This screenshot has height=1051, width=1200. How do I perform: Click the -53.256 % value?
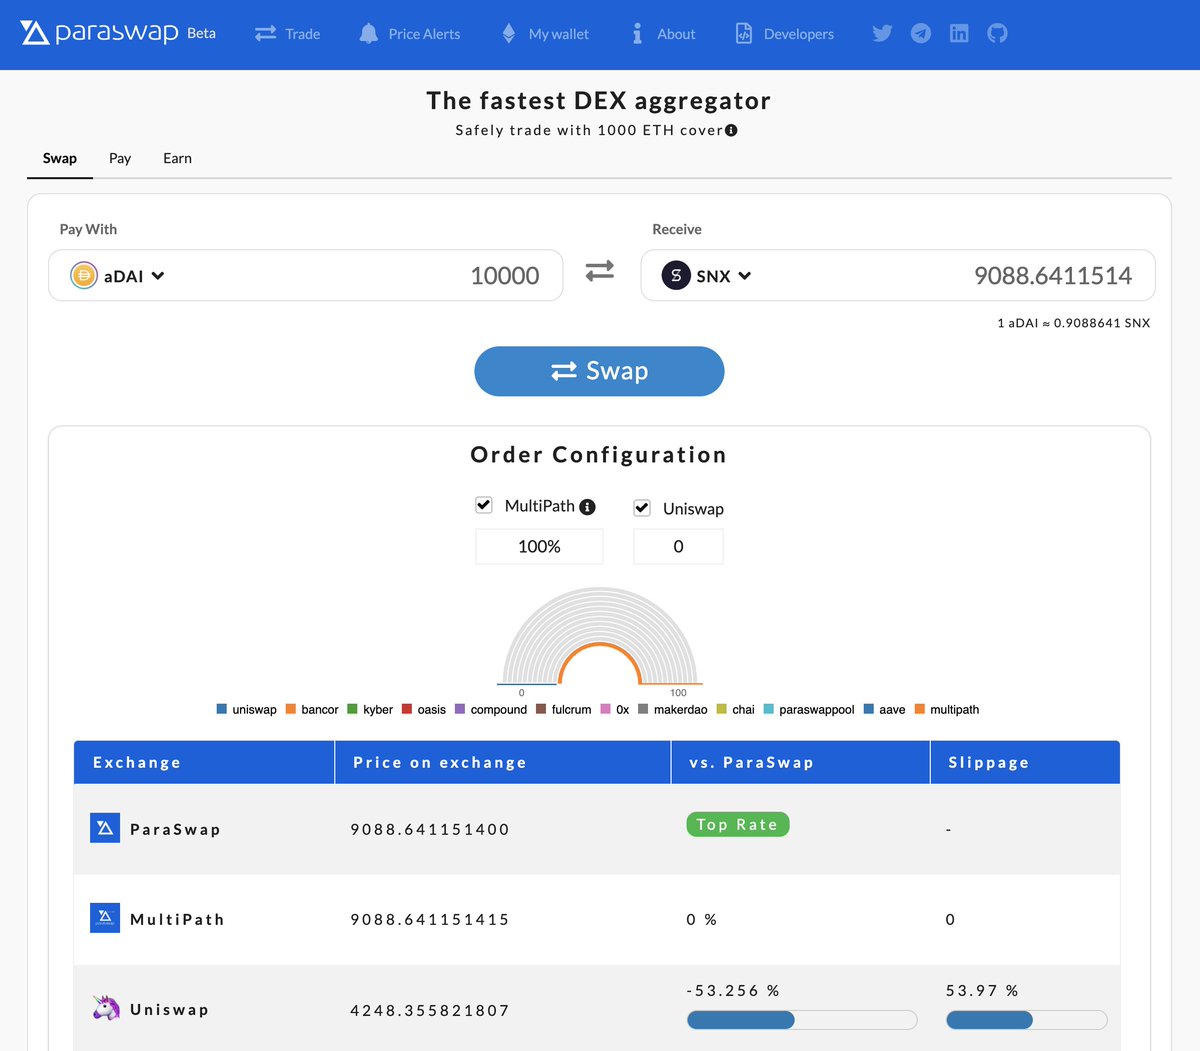point(733,990)
